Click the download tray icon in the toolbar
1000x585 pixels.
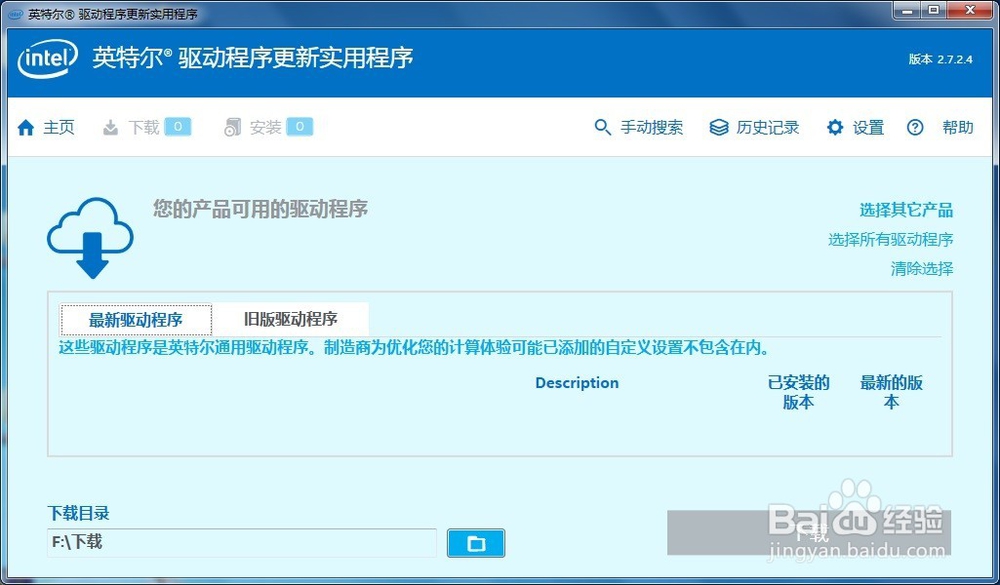(110, 128)
